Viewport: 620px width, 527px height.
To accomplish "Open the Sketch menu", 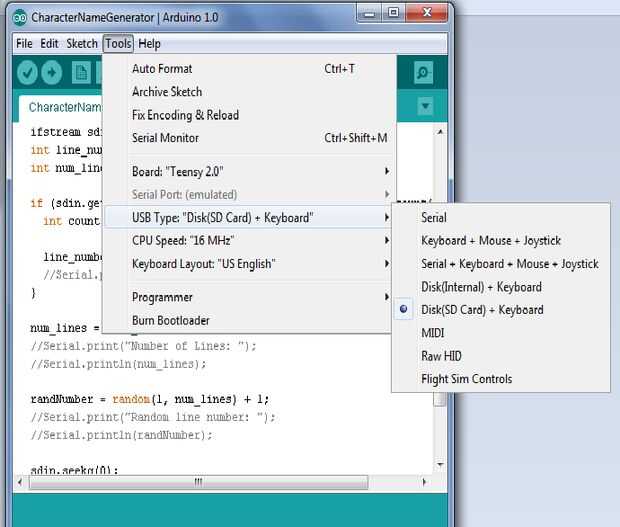I will click(x=82, y=43).
